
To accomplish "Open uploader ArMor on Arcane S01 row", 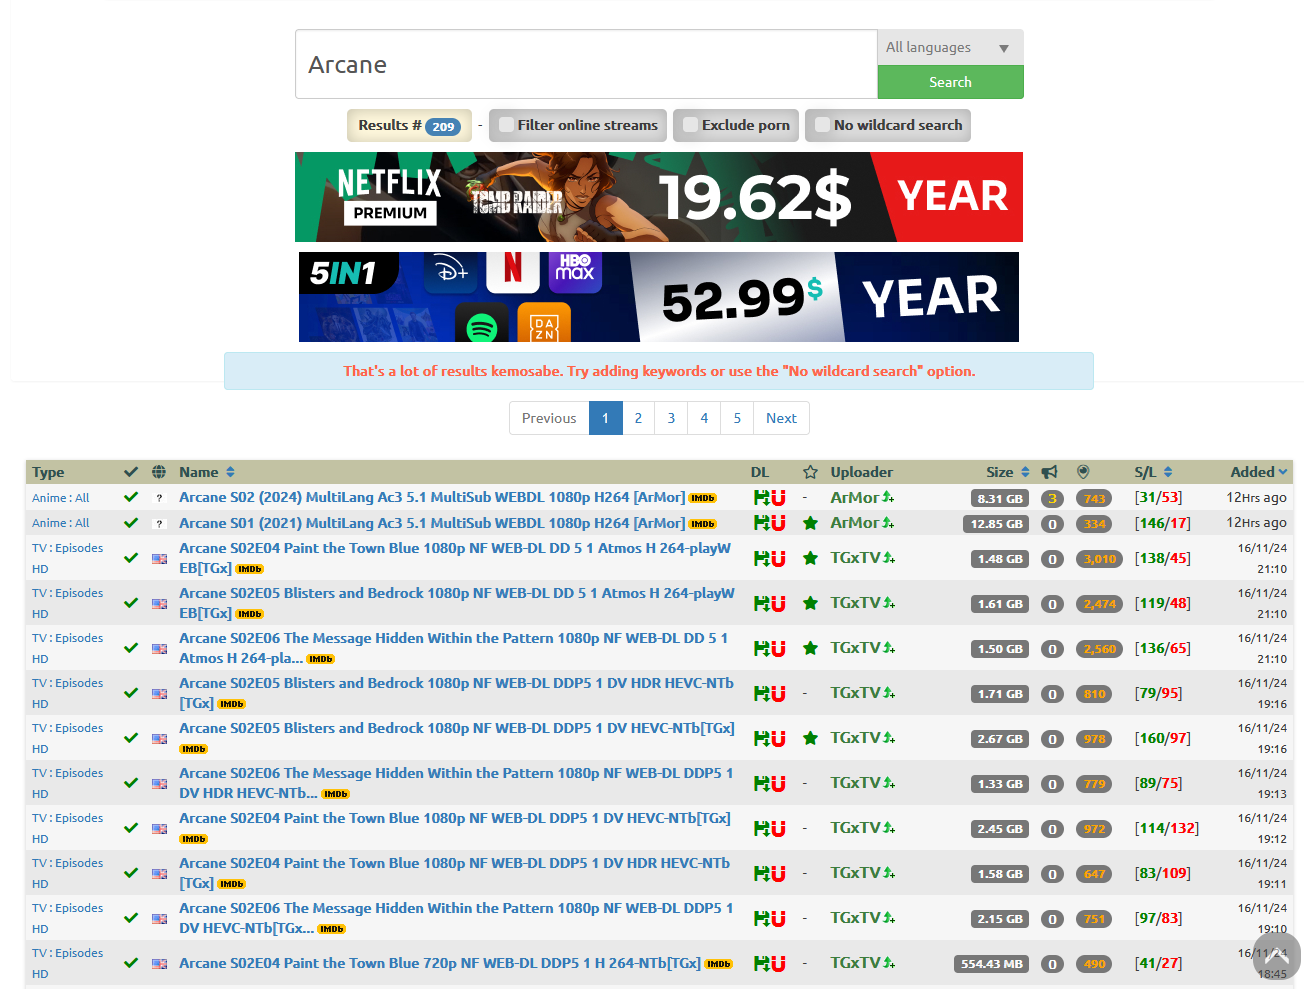I will click(855, 522).
